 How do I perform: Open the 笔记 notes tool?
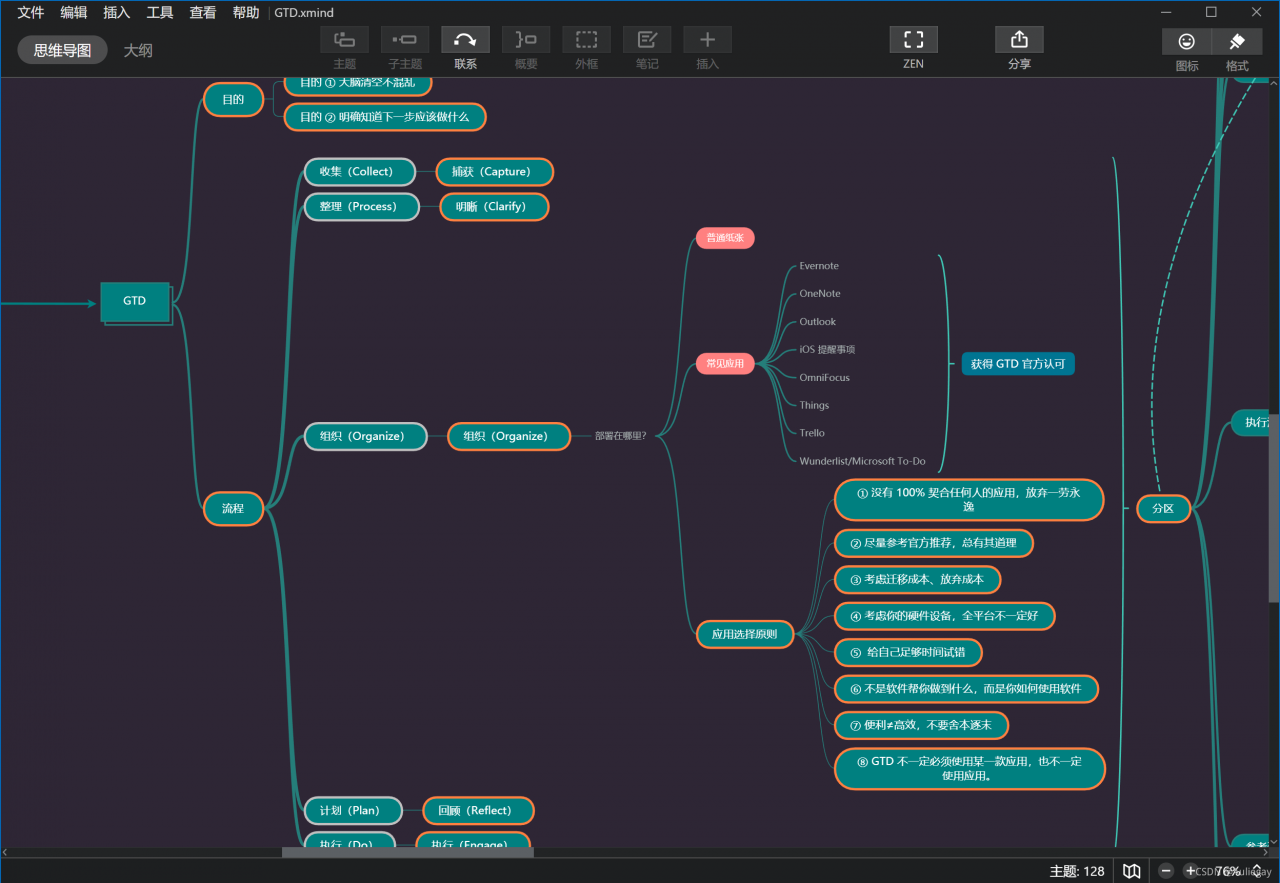pos(647,40)
